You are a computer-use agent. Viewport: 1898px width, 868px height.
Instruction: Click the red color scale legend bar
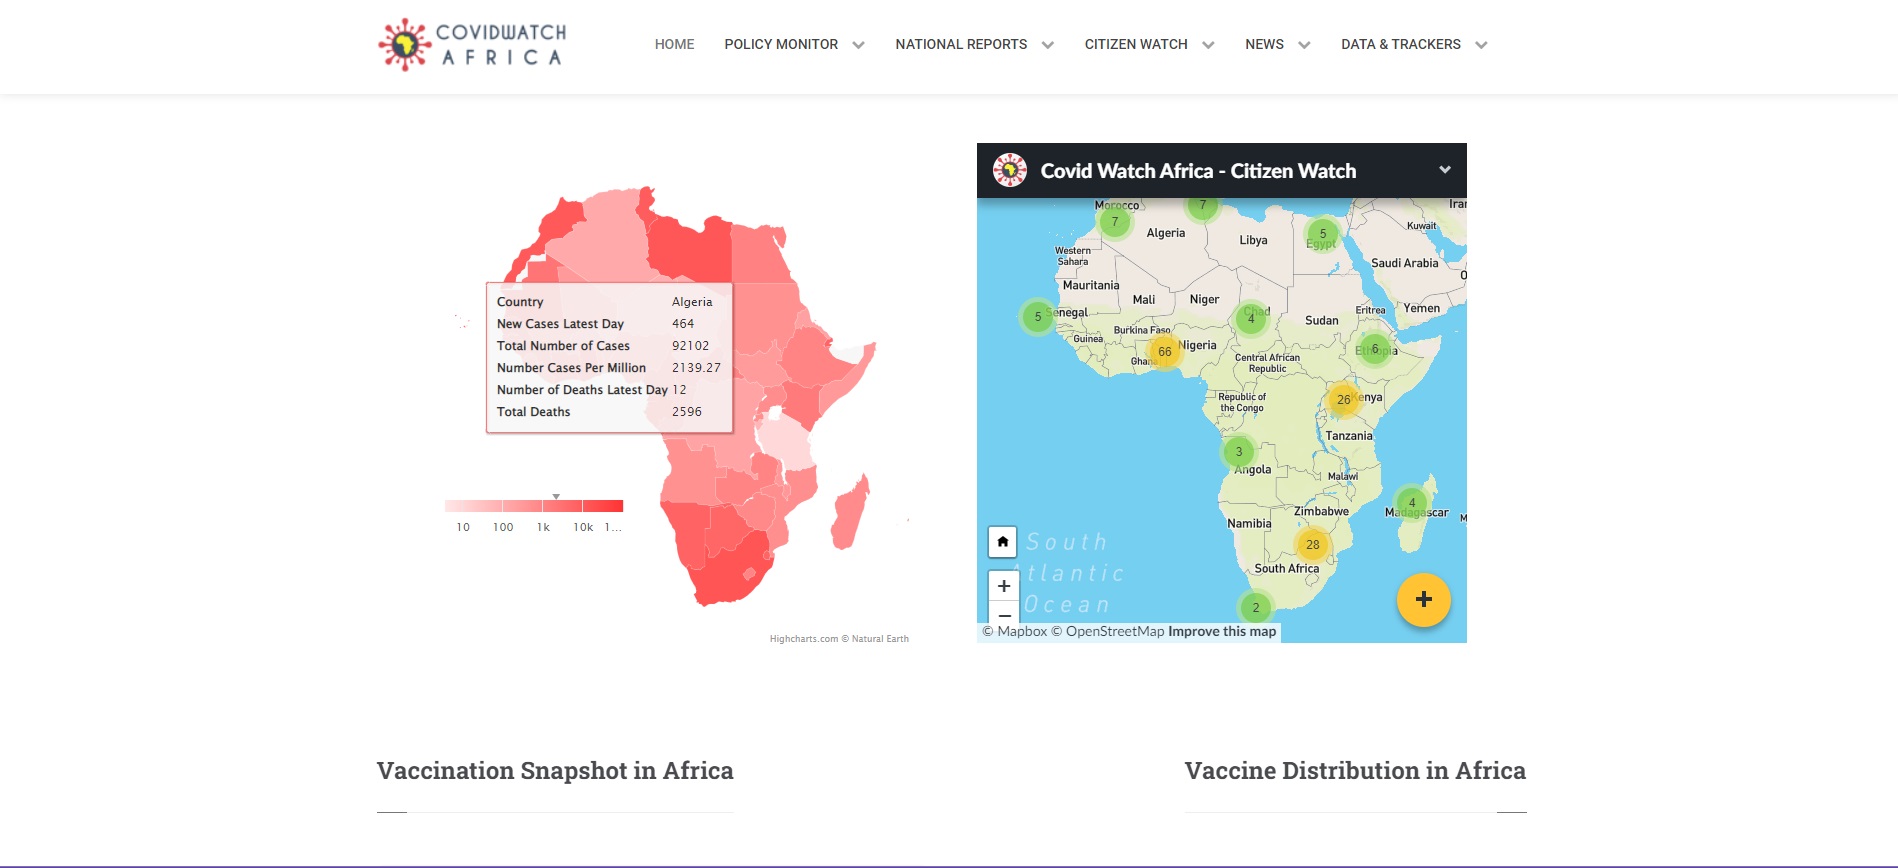point(534,506)
